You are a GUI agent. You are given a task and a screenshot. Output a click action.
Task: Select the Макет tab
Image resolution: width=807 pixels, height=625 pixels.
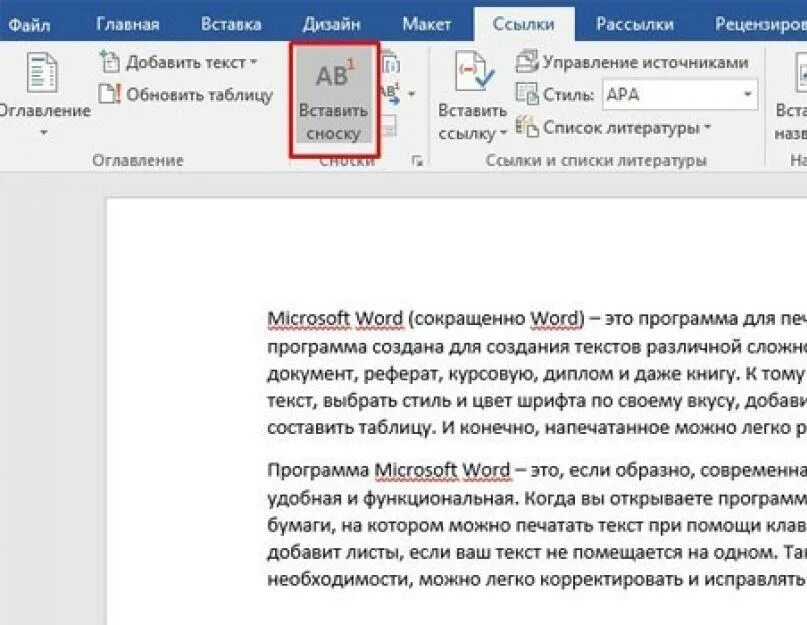click(426, 24)
